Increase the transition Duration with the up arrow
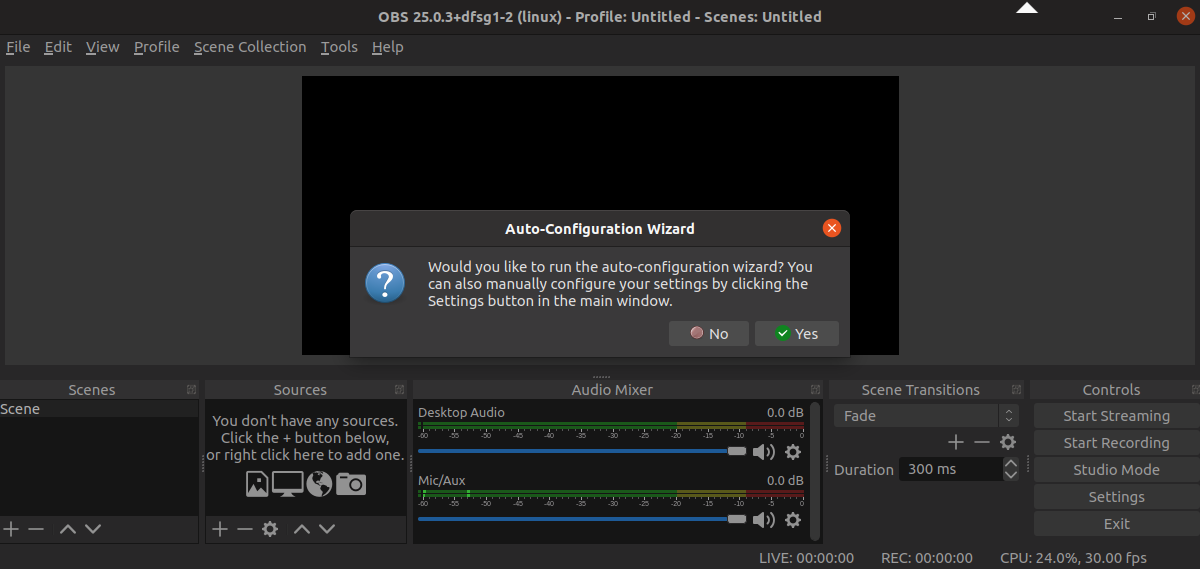Image resolution: width=1200 pixels, height=569 pixels. point(1011,464)
